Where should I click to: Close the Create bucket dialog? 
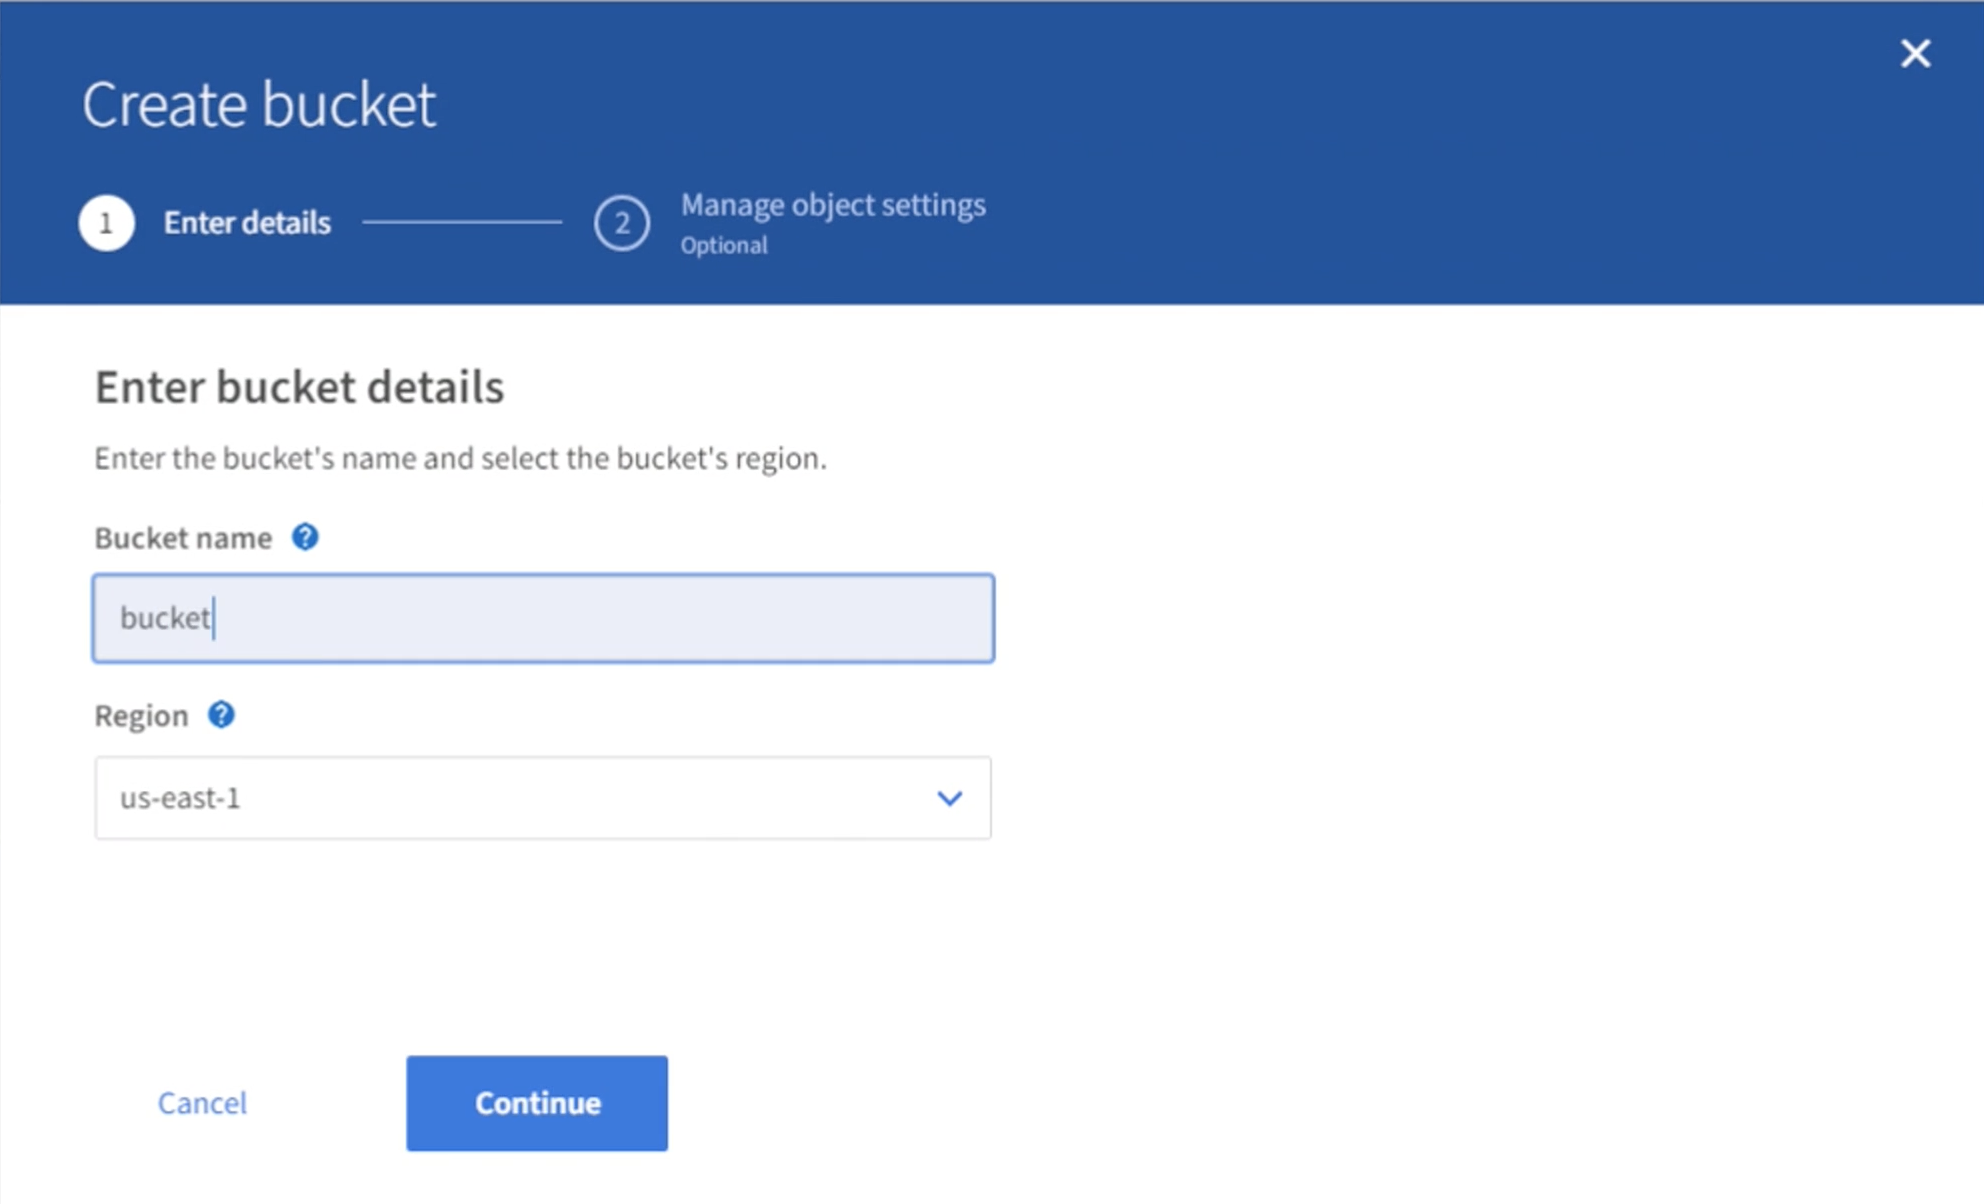[1915, 53]
